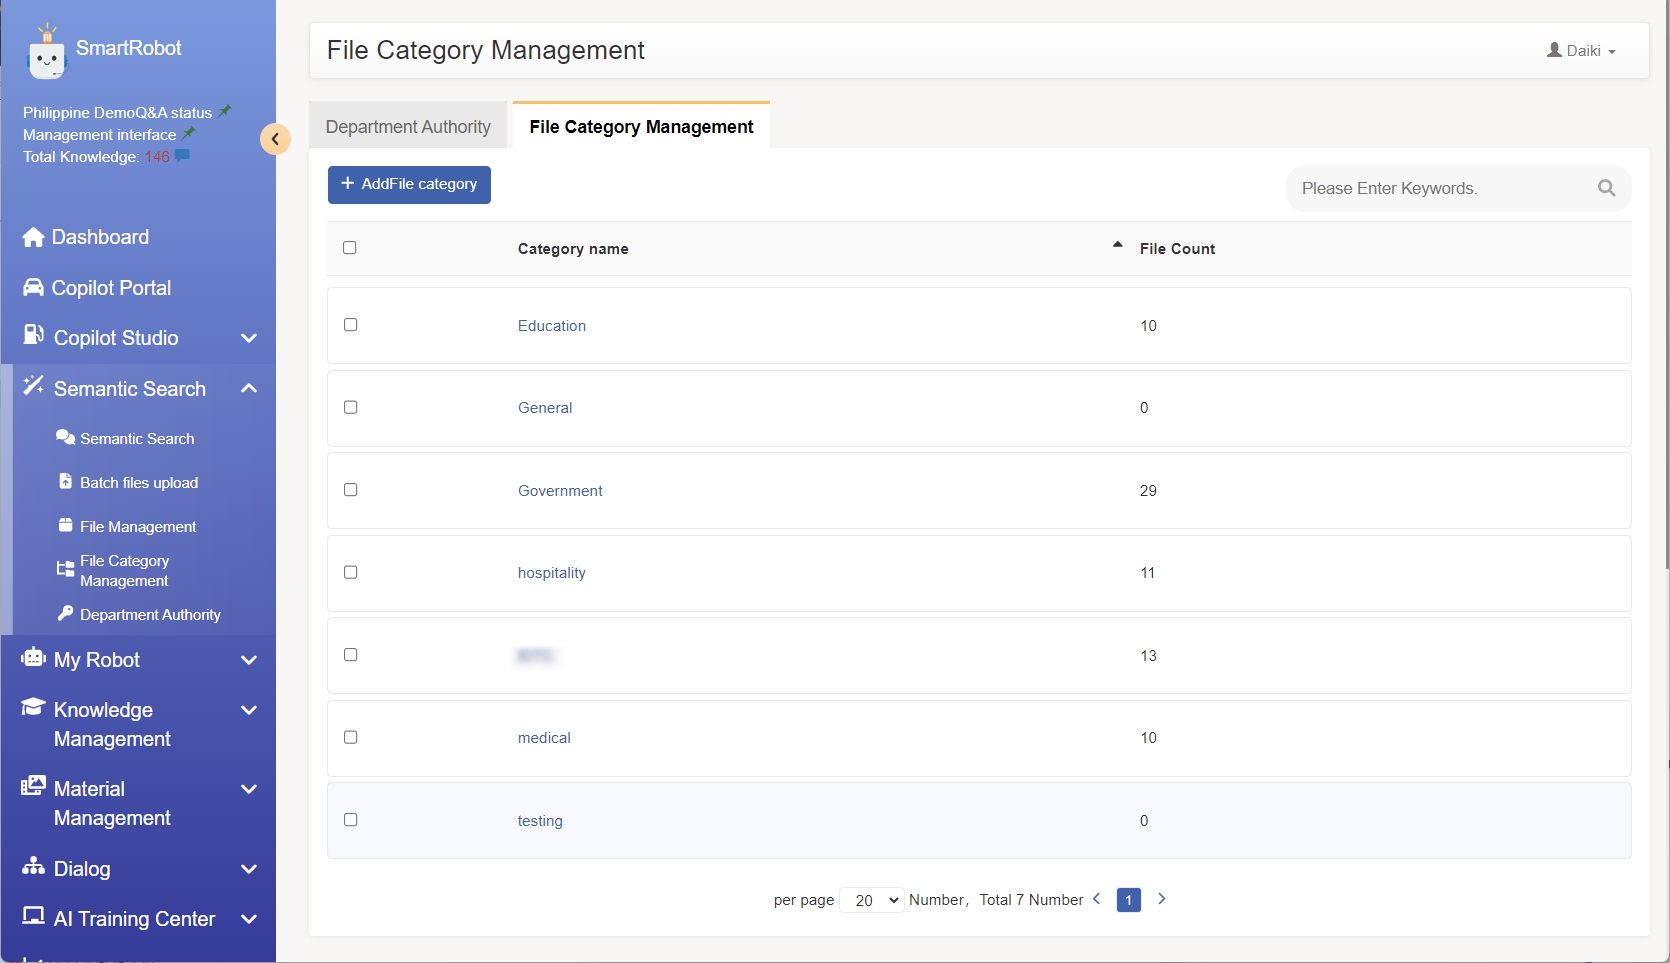Collapse the Semantic Search section
The width and height of the screenshot is (1670, 963).
click(248, 388)
